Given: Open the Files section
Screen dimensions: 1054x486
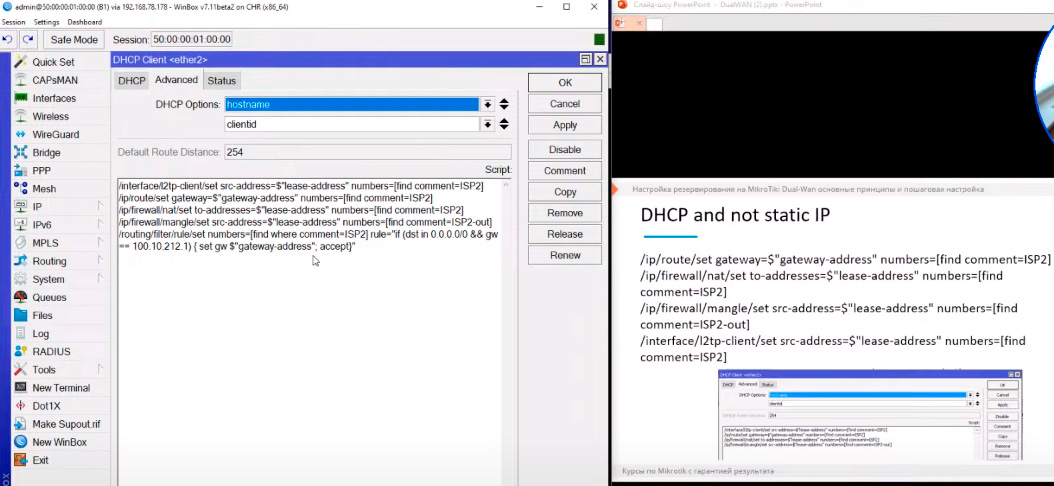Looking at the screenshot, I should [42, 316].
